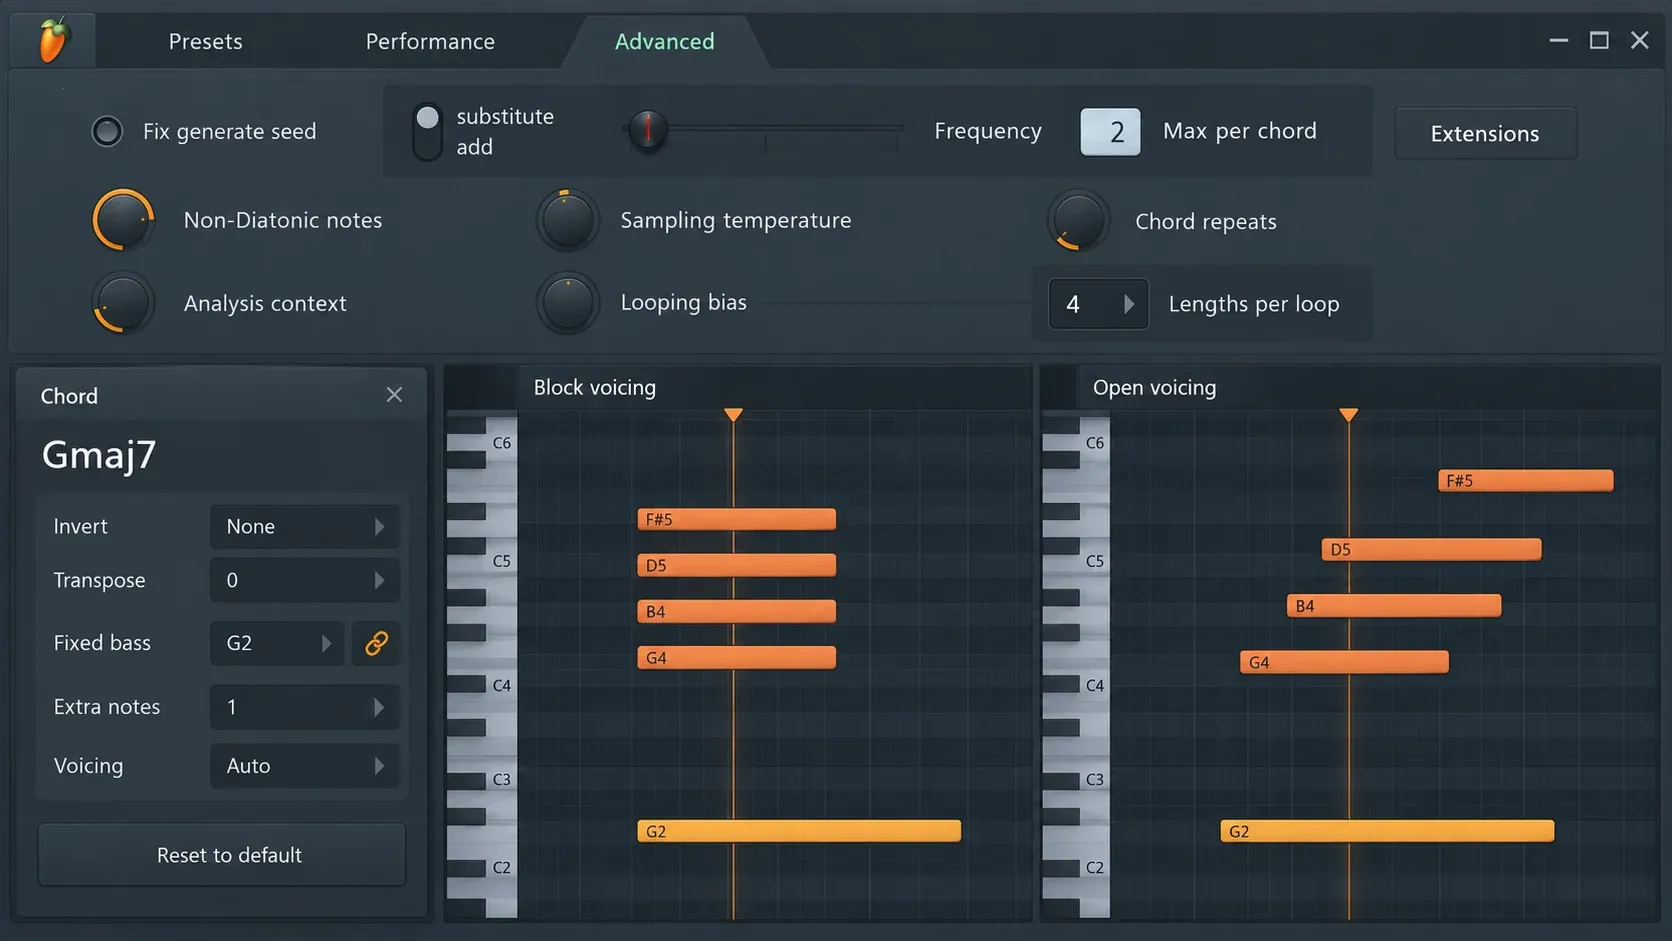Click the FL Studio fruit logo icon

click(x=53, y=41)
